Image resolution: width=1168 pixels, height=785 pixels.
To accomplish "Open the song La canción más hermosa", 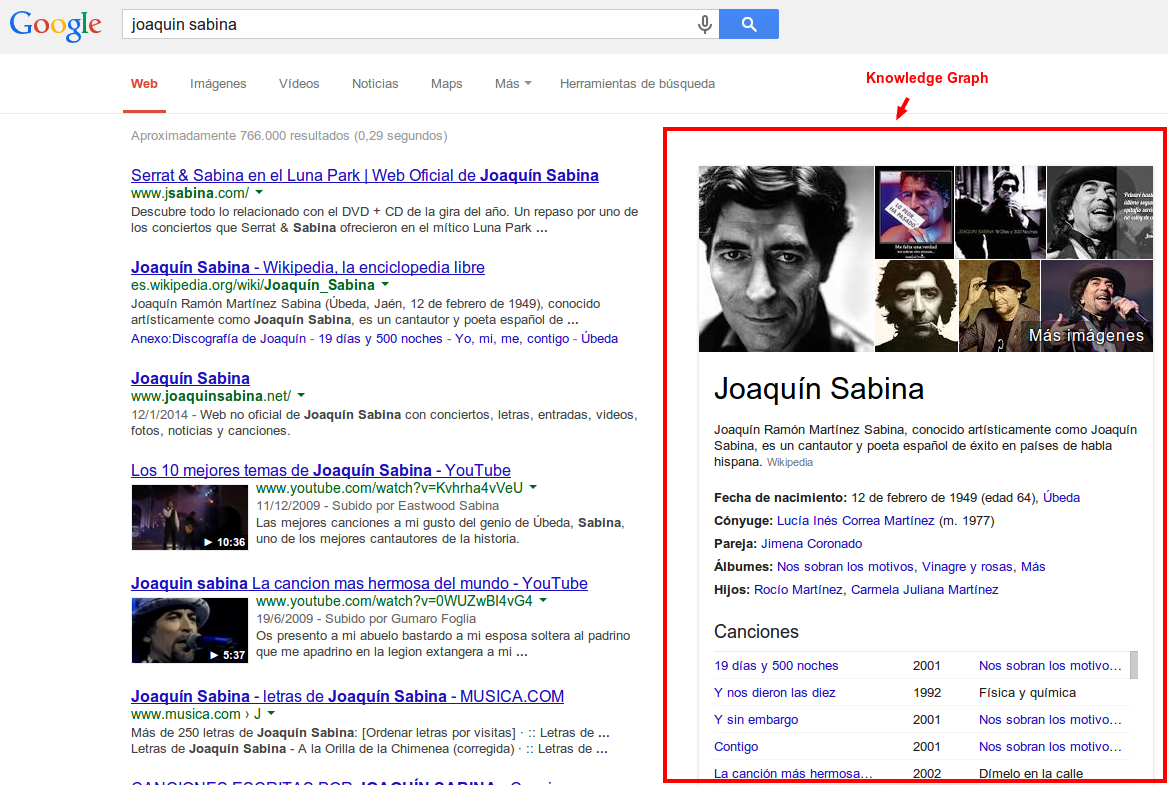I will (x=793, y=774).
